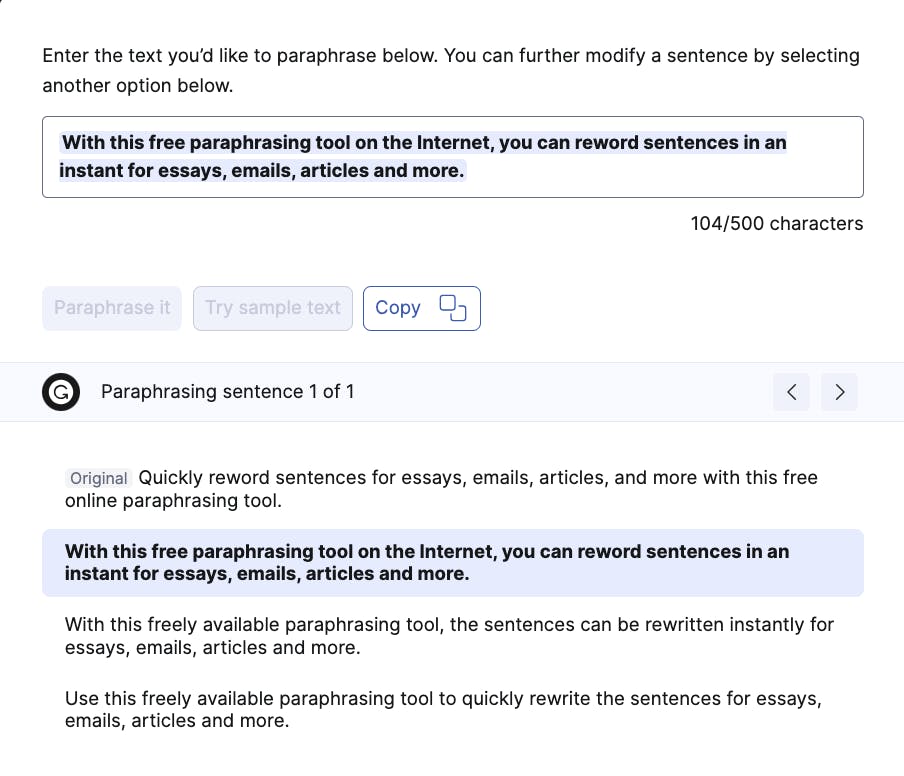Viewport: 904px width, 776px height.
Task: Click 'online paraphrasing tool.' in the Original sentence
Action: point(173,501)
